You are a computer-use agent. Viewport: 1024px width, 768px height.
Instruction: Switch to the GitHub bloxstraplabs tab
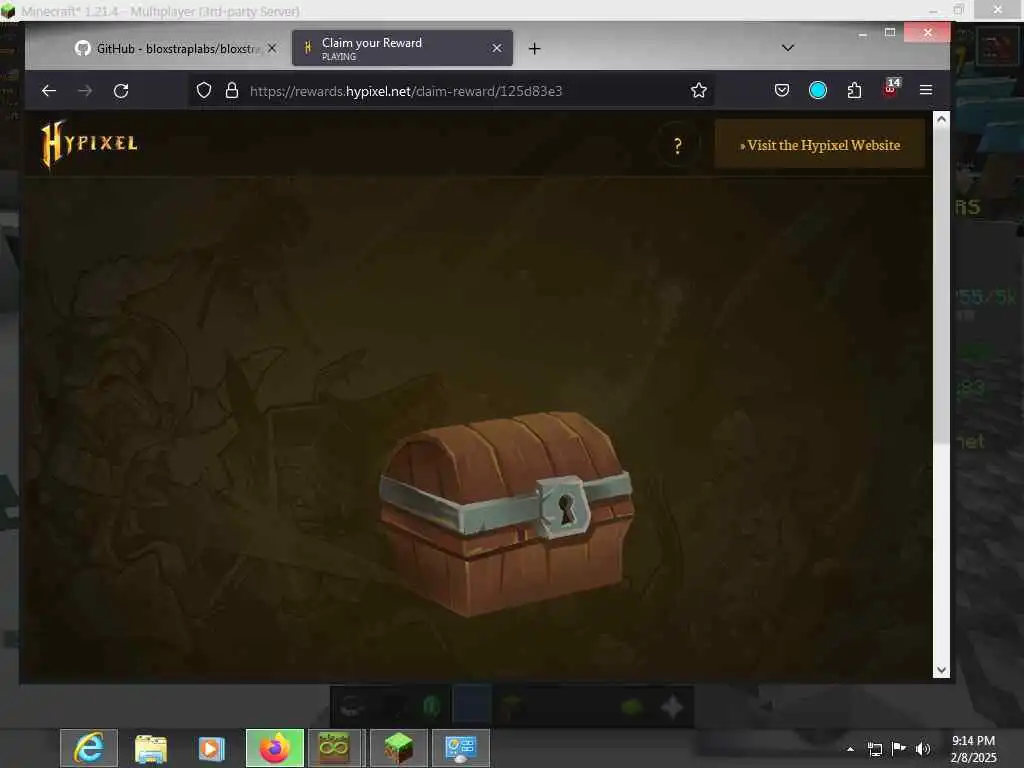click(x=167, y=48)
